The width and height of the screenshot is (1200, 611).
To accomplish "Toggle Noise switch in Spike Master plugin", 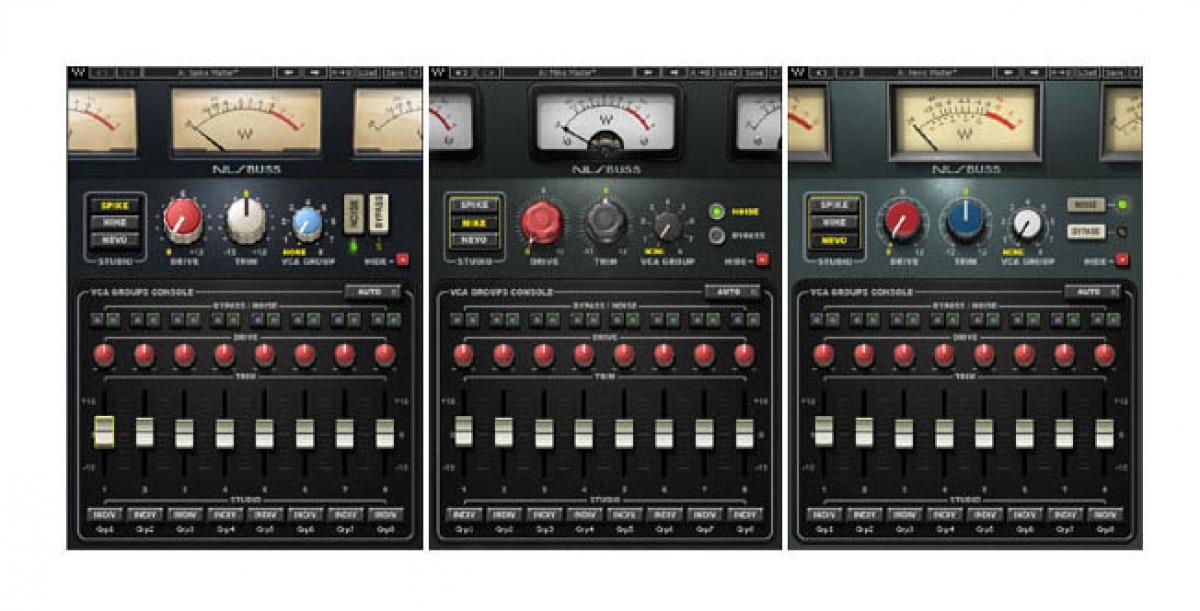I will click(353, 214).
